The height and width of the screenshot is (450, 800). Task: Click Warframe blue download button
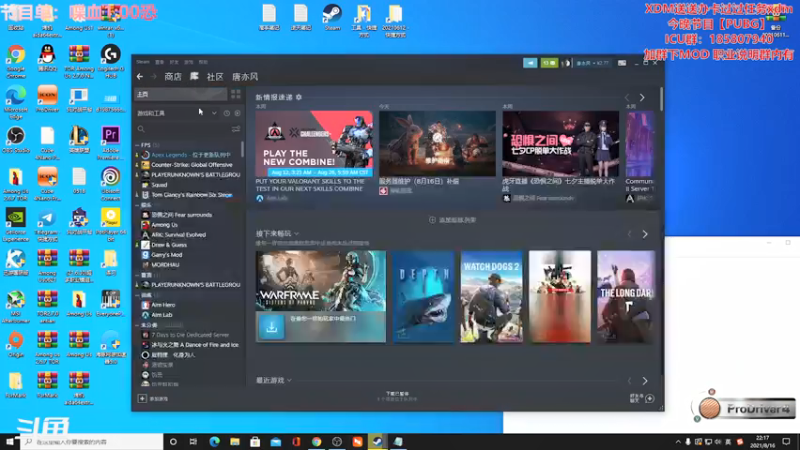click(x=271, y=327)
